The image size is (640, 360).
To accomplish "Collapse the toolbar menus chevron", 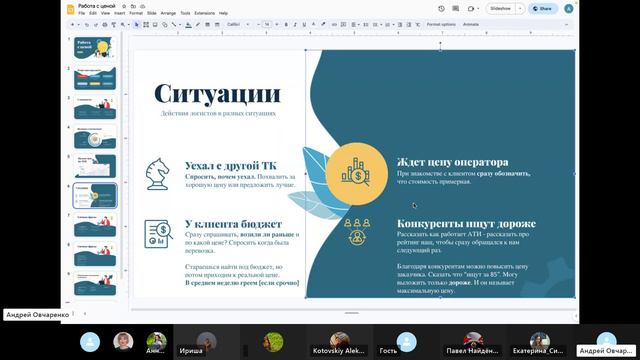I will coord(567,24).
